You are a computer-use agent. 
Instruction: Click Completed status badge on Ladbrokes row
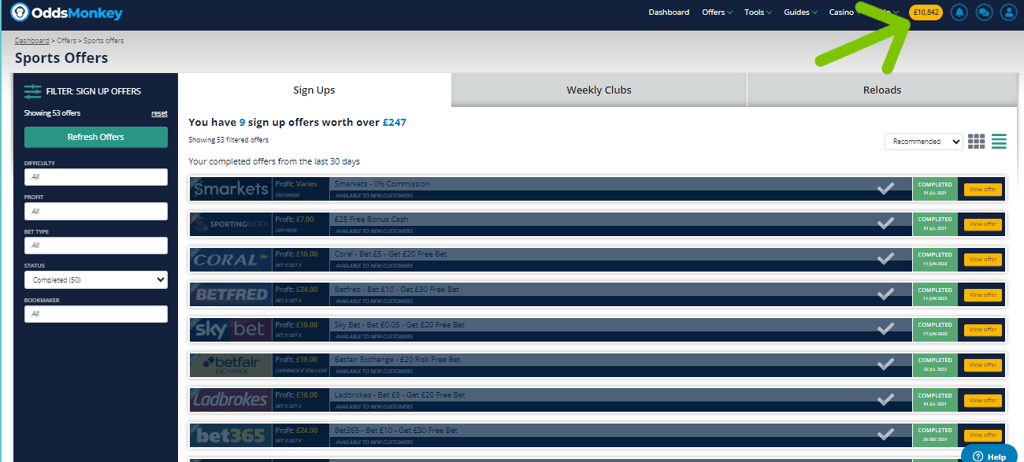tap(935, 400)
